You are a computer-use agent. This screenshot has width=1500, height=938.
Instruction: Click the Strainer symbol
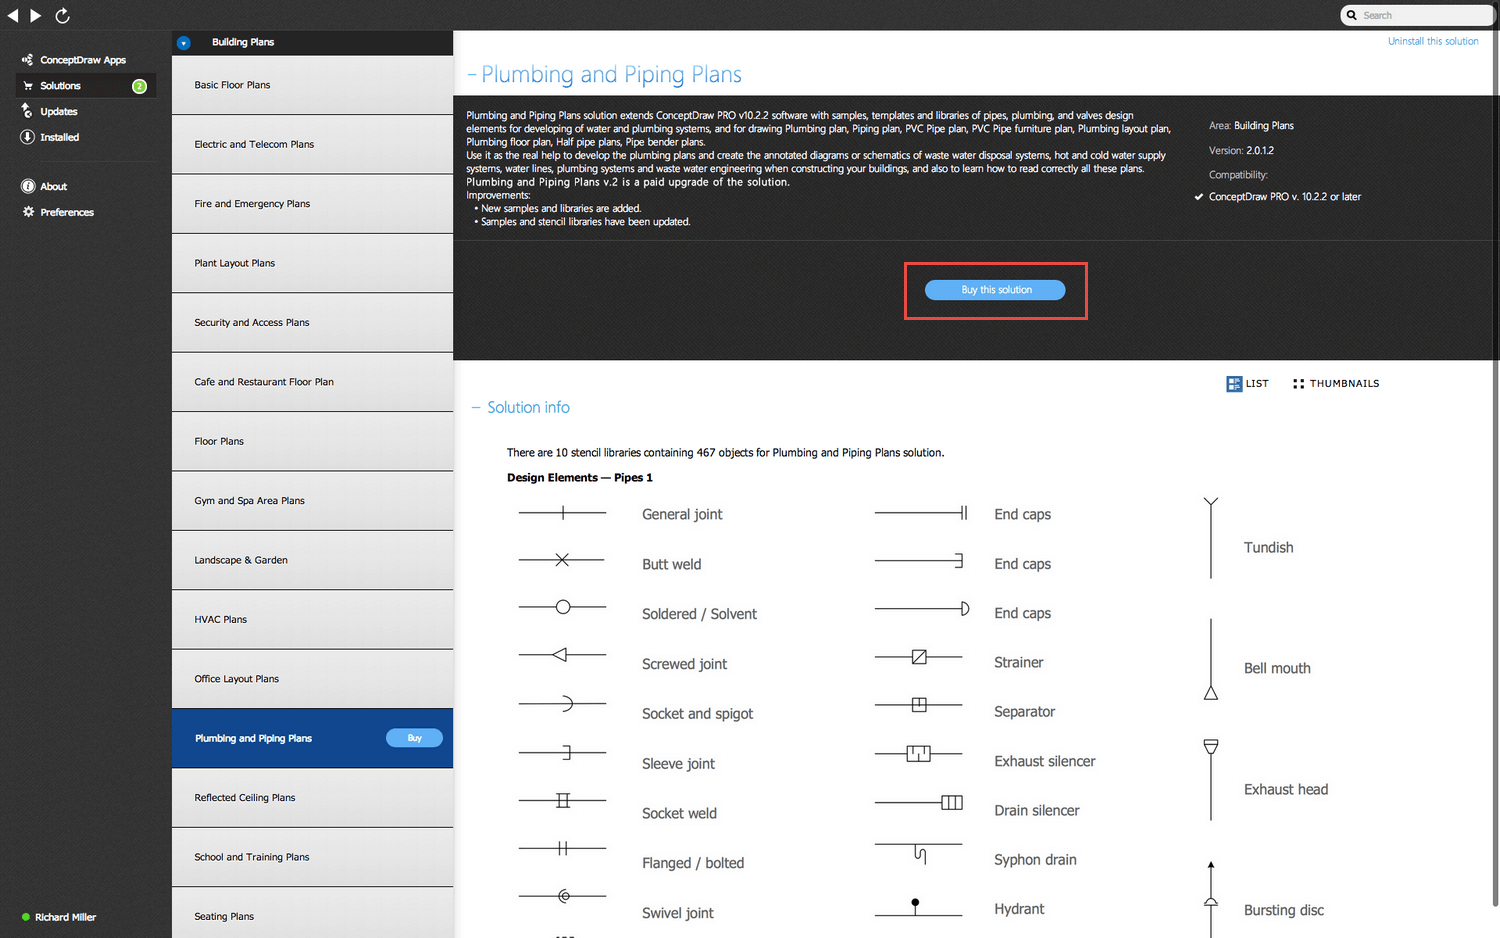[919, 657]
